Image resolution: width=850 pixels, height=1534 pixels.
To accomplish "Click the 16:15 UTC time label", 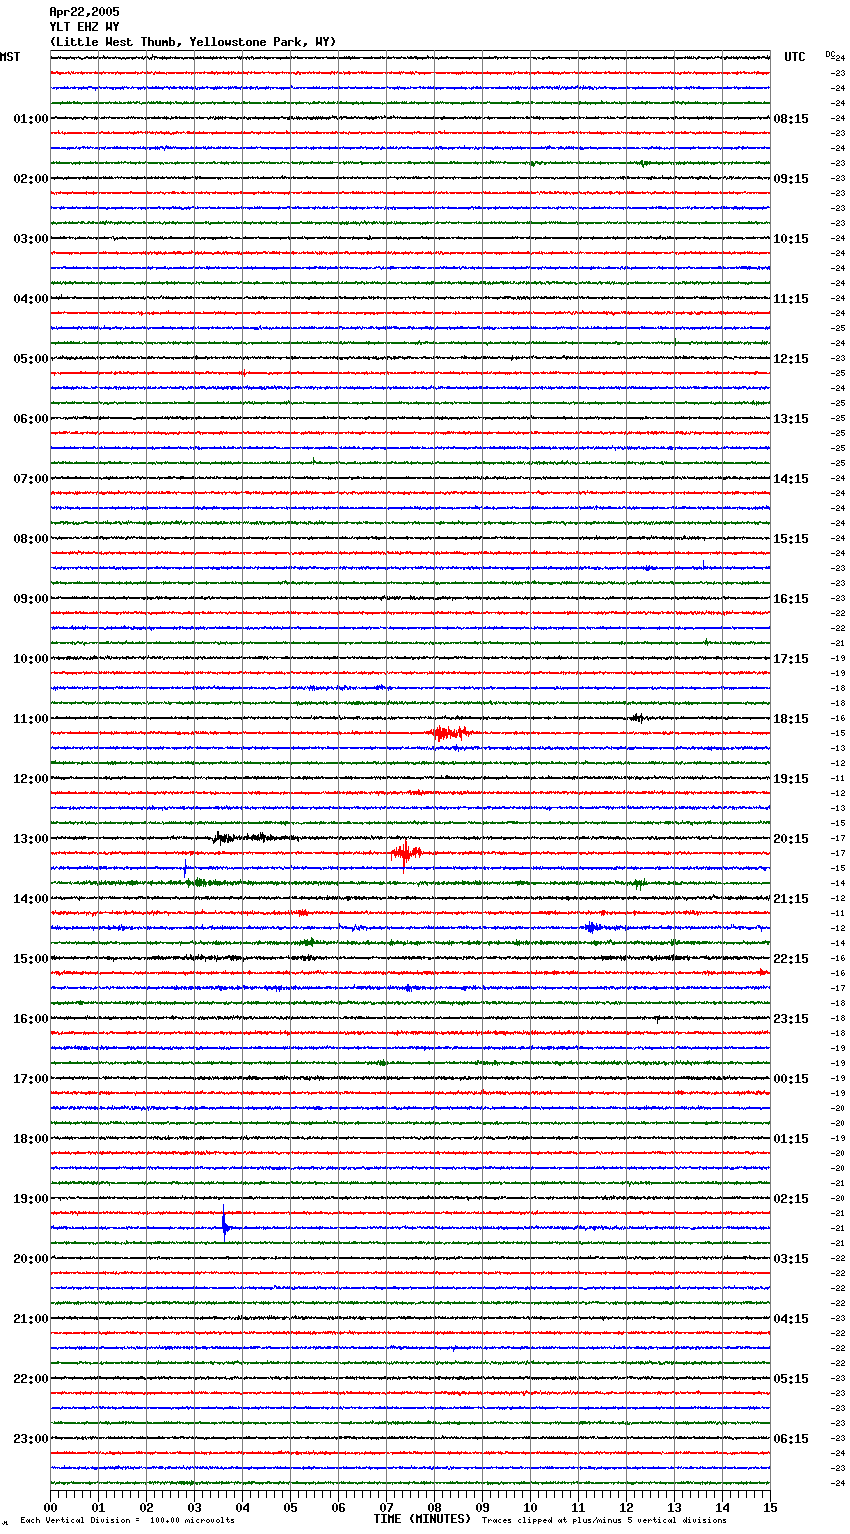I will coord(791,599).
